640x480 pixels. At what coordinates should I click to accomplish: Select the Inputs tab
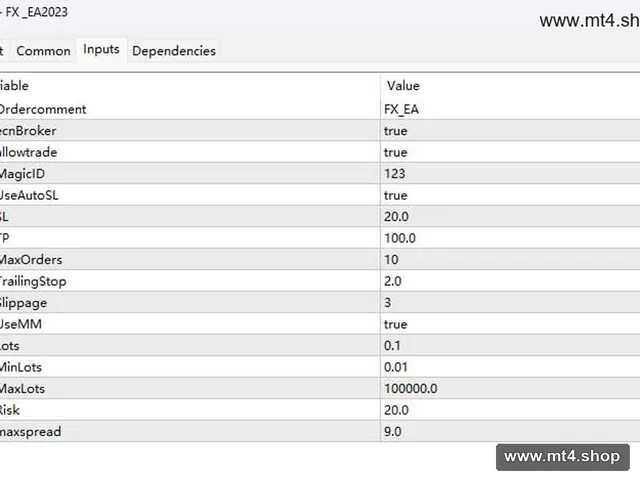(101, 49)
